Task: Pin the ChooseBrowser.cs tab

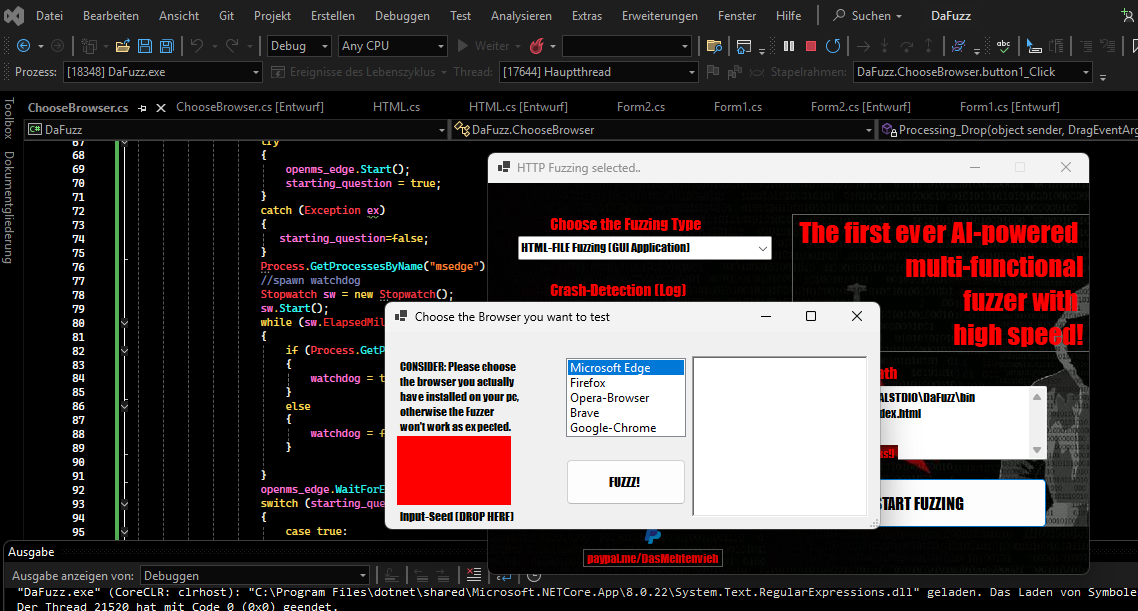Action: pyautogui.click(x=142, y=107)
